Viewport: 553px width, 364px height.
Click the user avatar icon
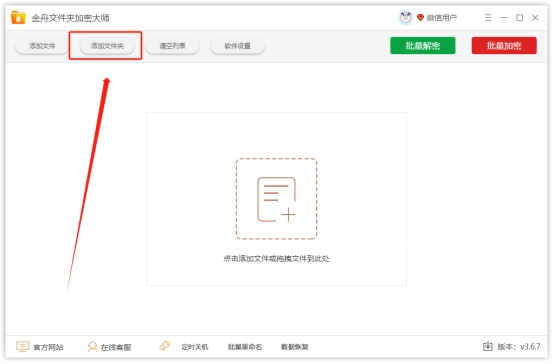coord(406,17)
